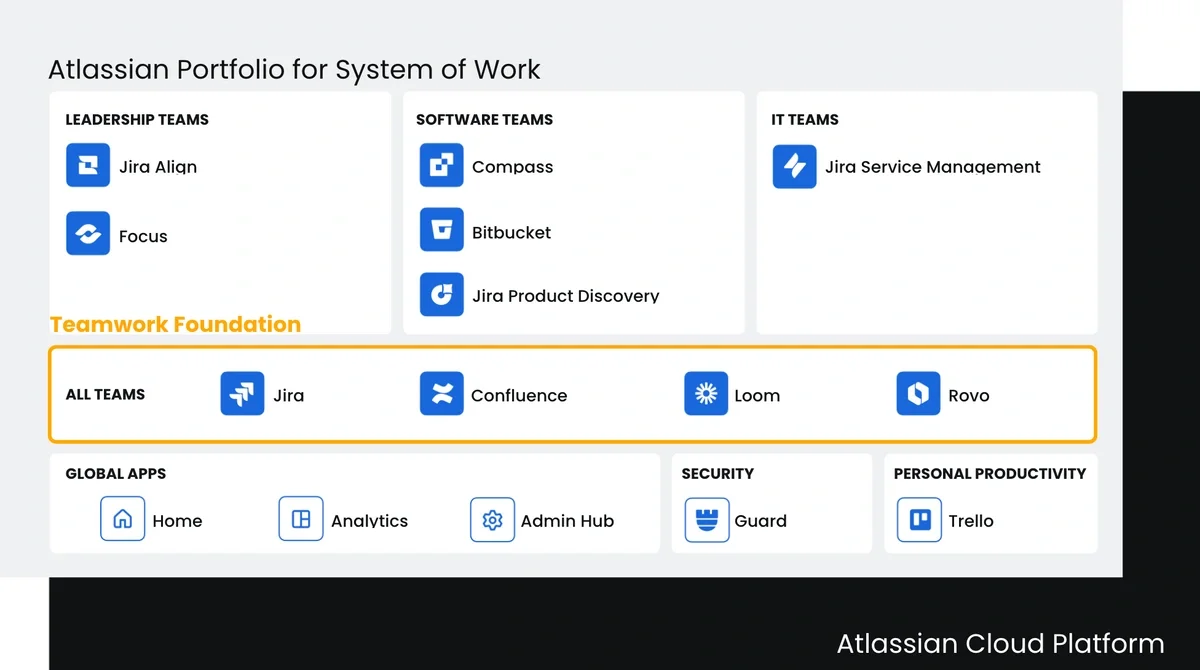The width and height of the screenshot is (1200, 670).
Task: Click the "Jira Service Management" text
Action: [x=933, y=167]
